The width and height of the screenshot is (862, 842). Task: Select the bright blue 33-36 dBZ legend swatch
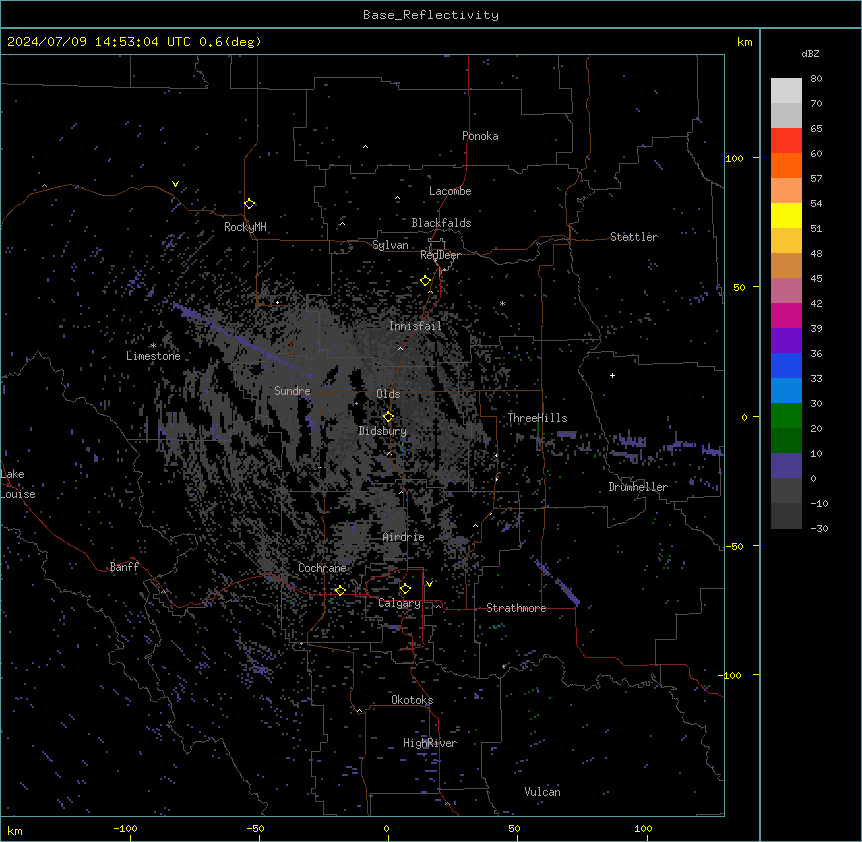pyautogui.click(x=786, y=365)
